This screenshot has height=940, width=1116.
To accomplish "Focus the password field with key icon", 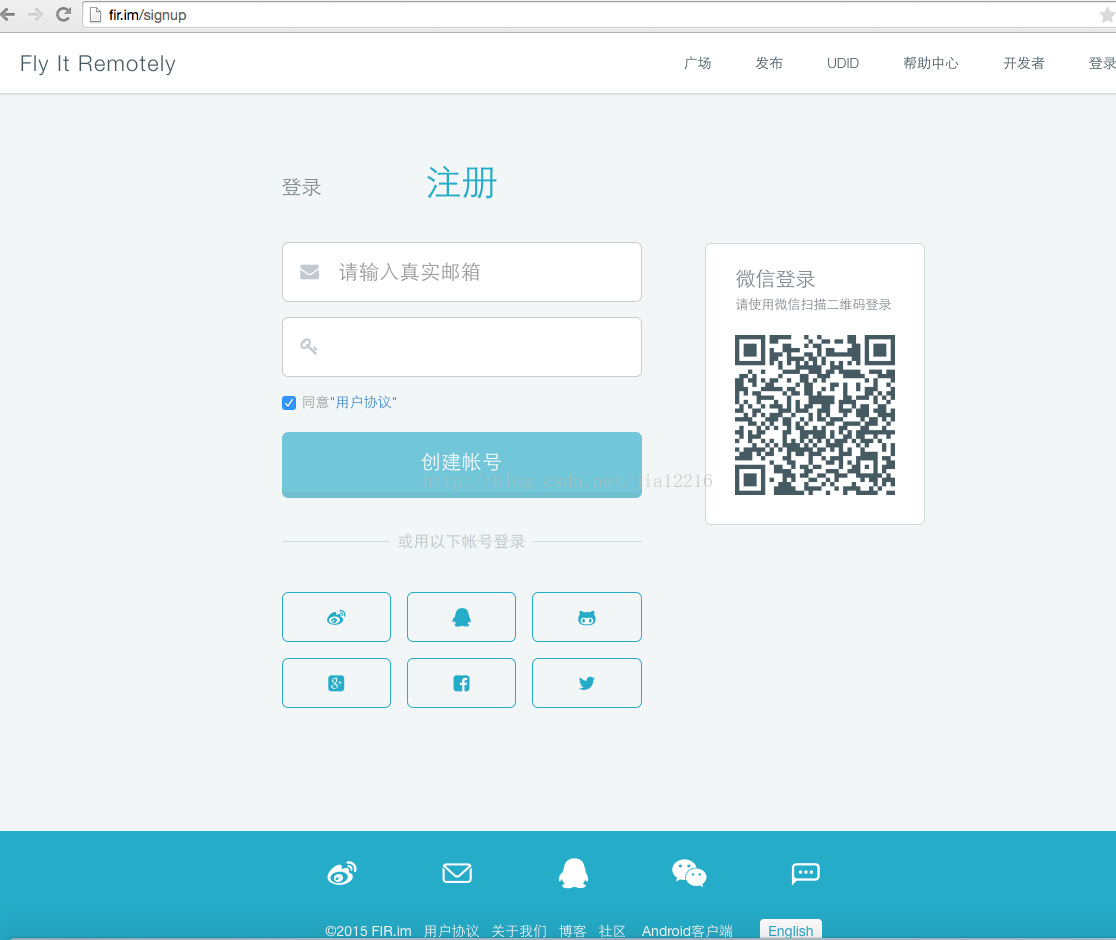I will pyautogui.click(x=462, y=347).
